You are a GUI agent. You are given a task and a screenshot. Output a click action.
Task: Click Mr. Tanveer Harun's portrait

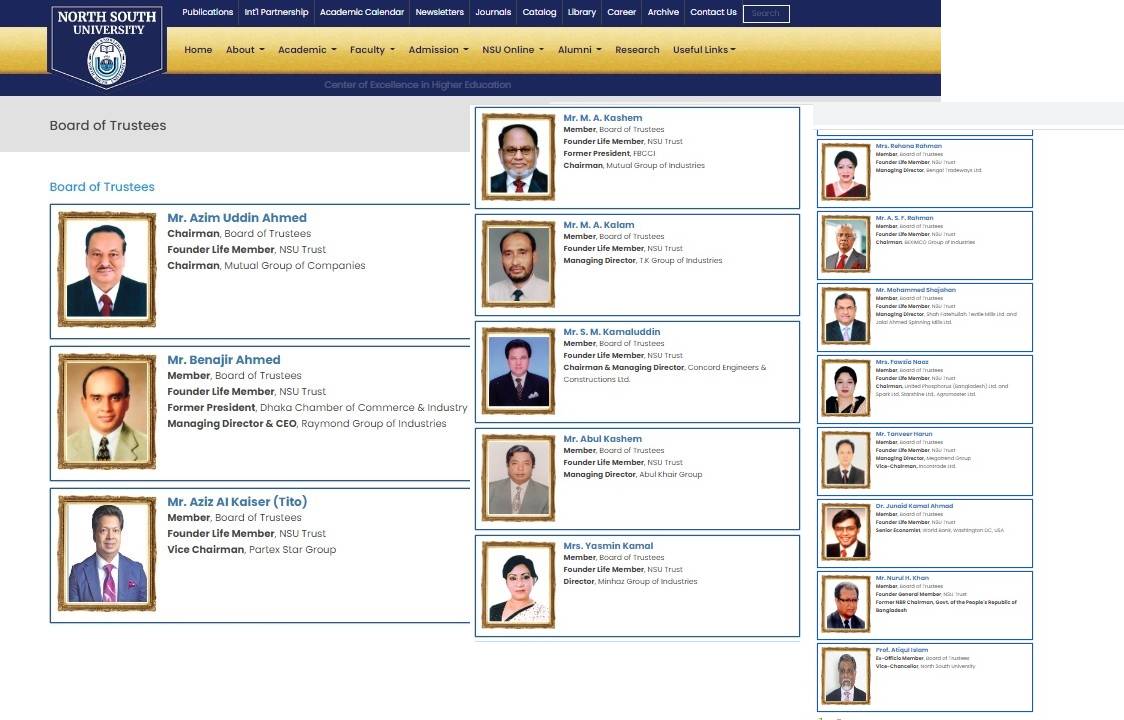(846, 460)
